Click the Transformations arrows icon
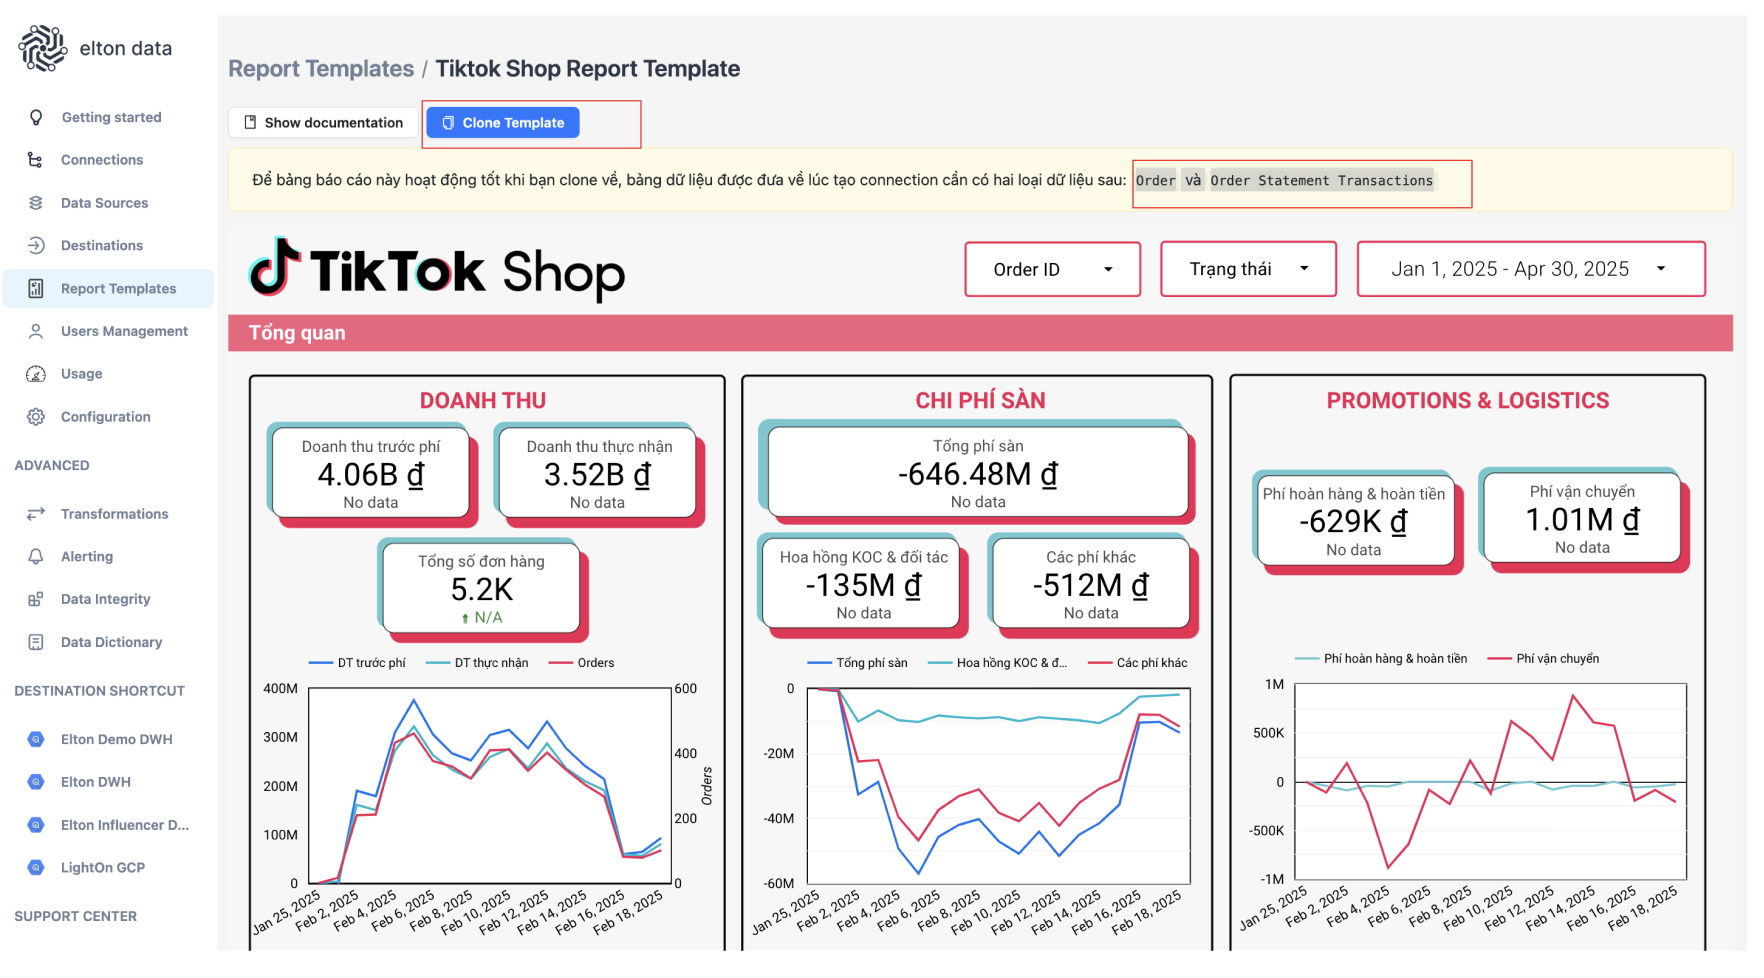Viewport: 1764px width, 978px height. tap(36, 514)
